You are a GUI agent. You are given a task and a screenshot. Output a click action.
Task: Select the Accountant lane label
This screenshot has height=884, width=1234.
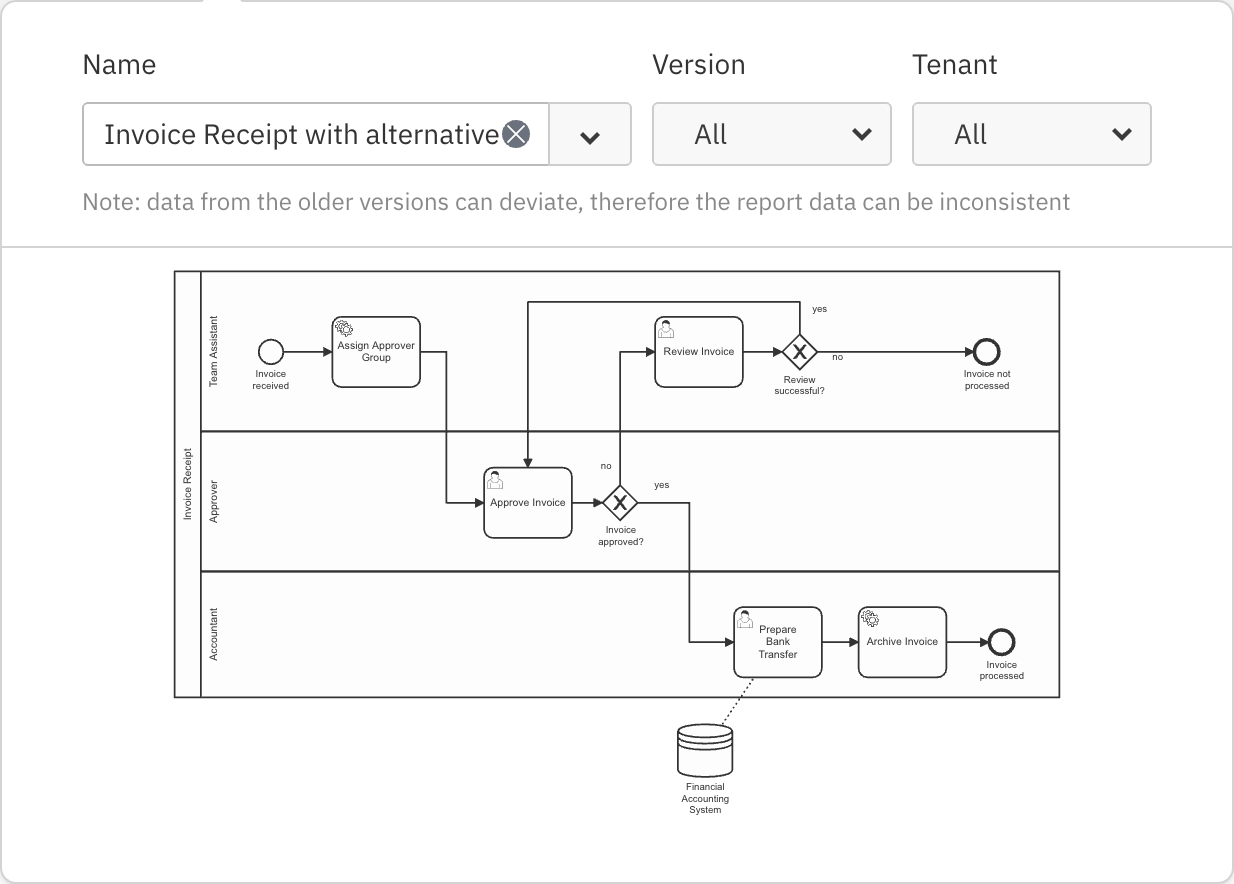[x=213, y=634]
